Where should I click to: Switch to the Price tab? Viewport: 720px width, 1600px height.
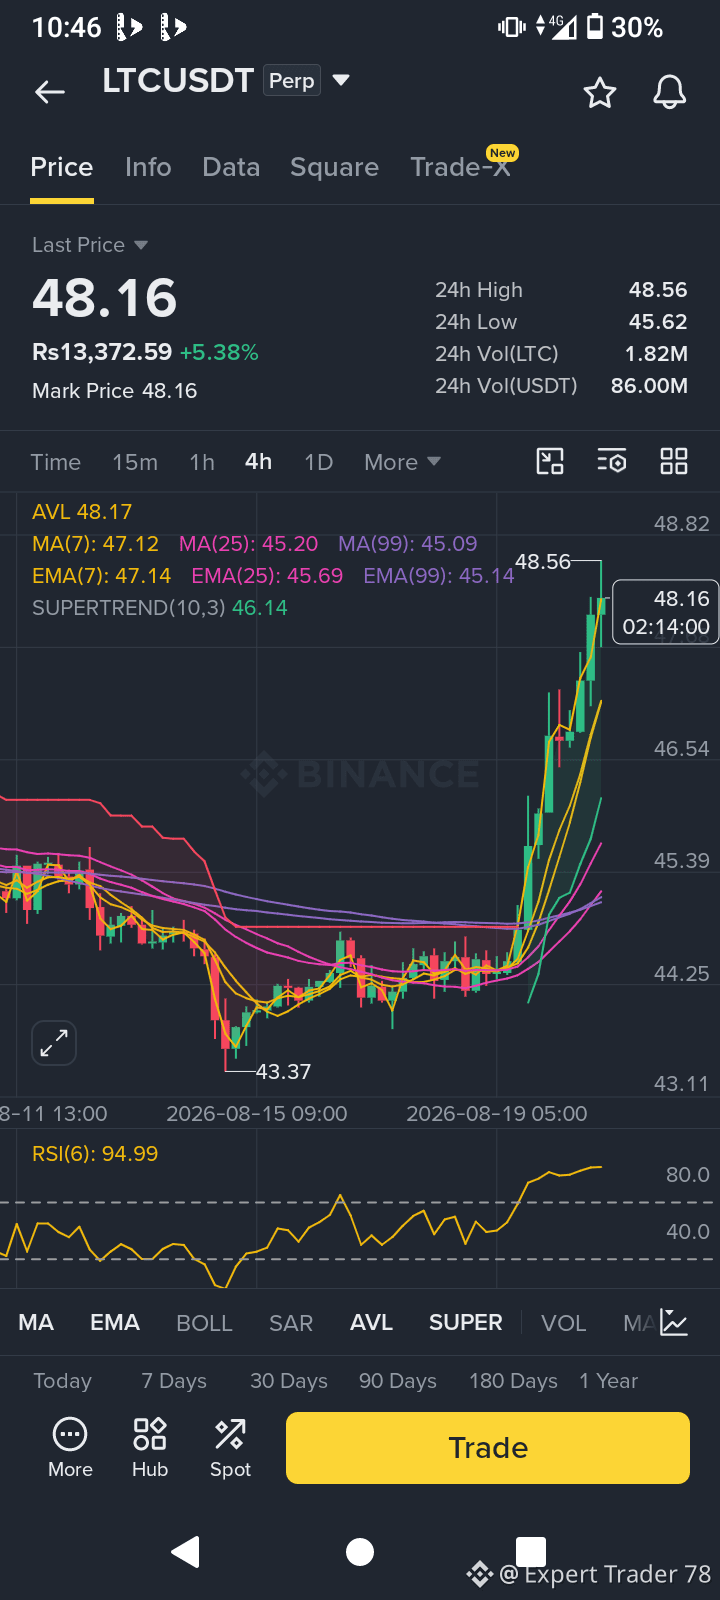point(62,167)
